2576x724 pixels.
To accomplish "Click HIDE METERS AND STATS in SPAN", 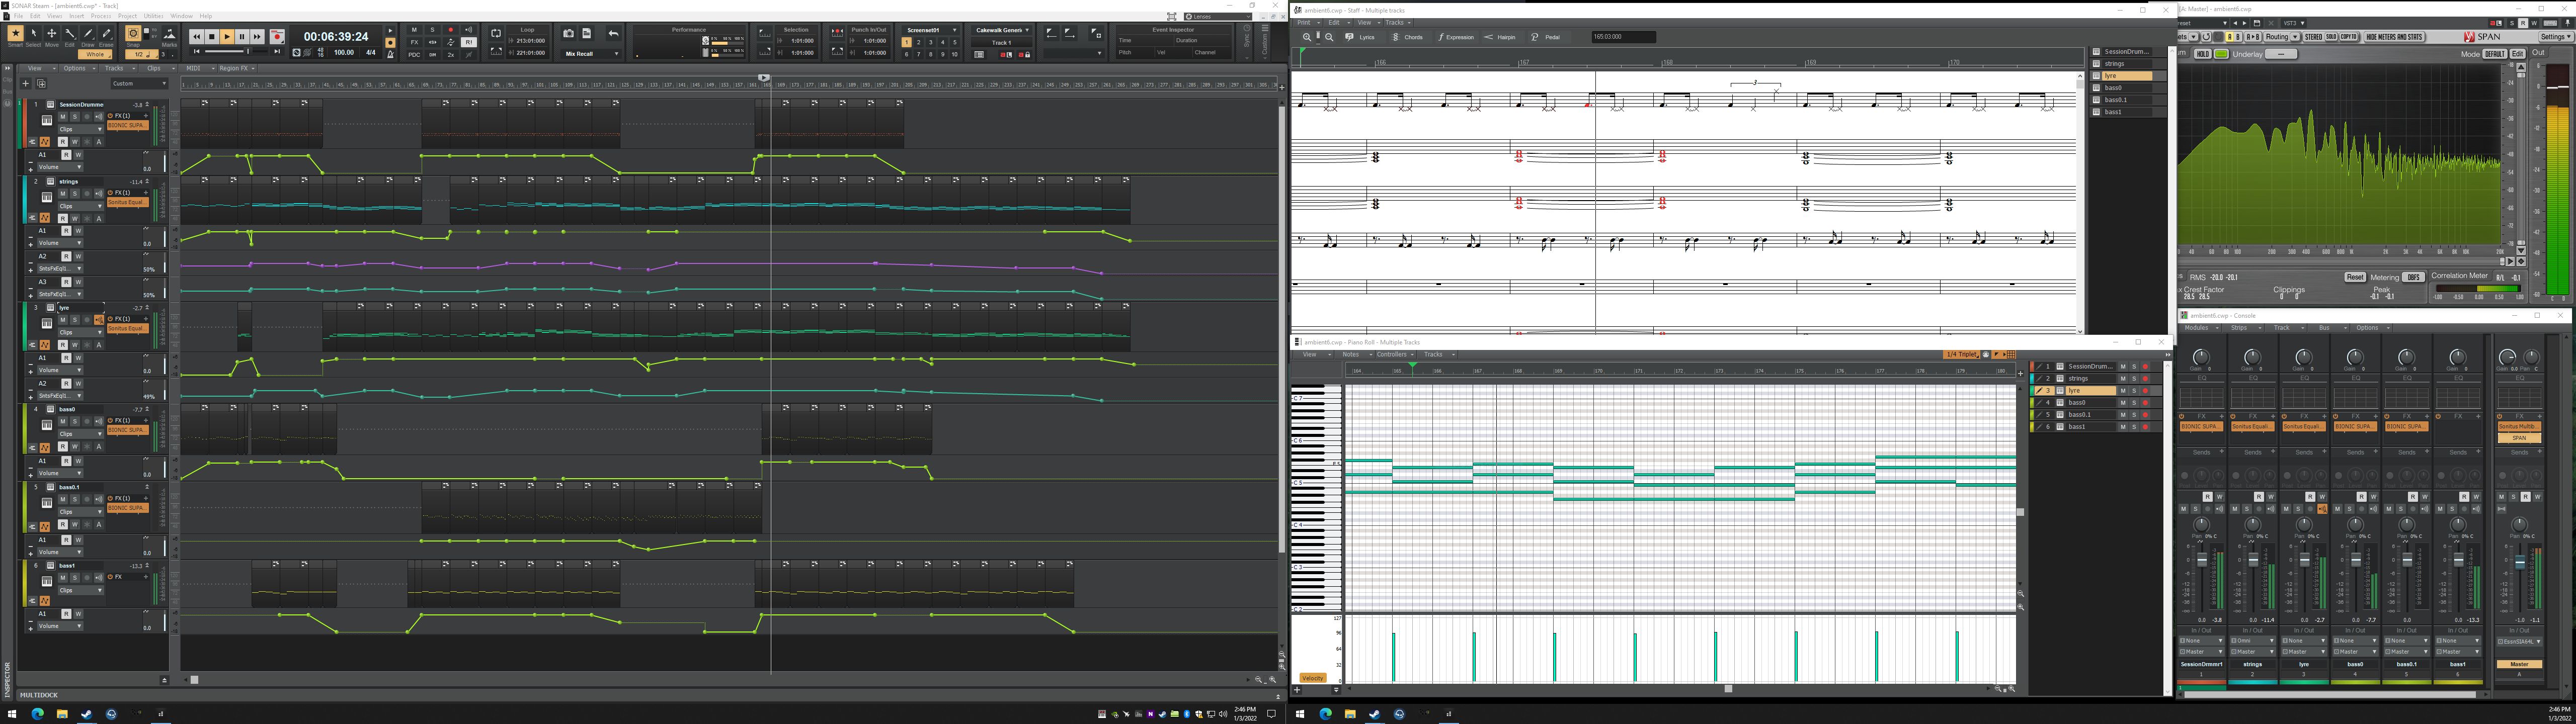I will pos(2395,37).
